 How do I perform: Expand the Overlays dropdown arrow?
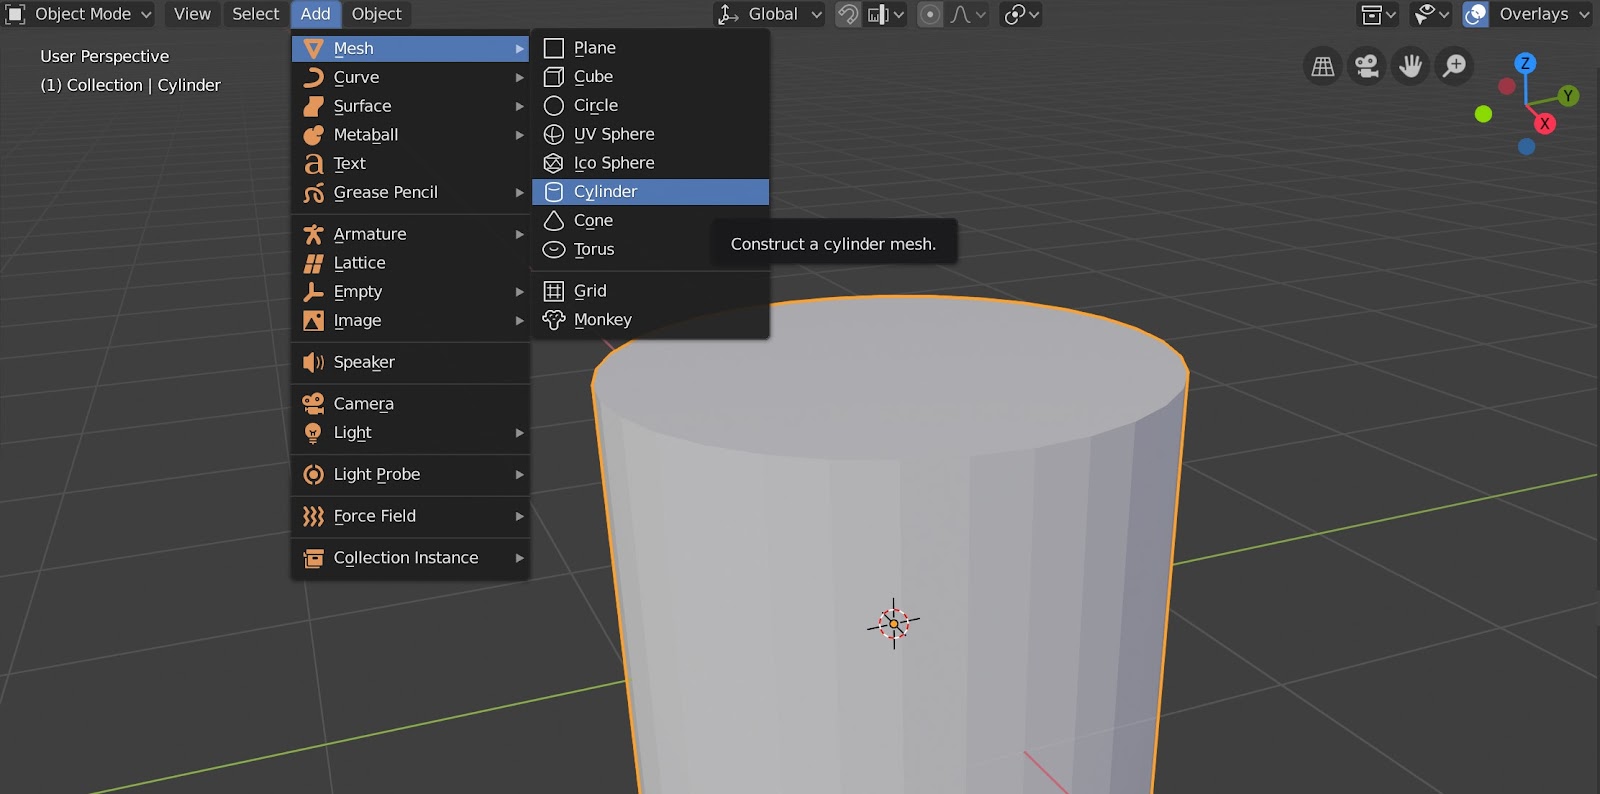click(x=1584, y=14)
